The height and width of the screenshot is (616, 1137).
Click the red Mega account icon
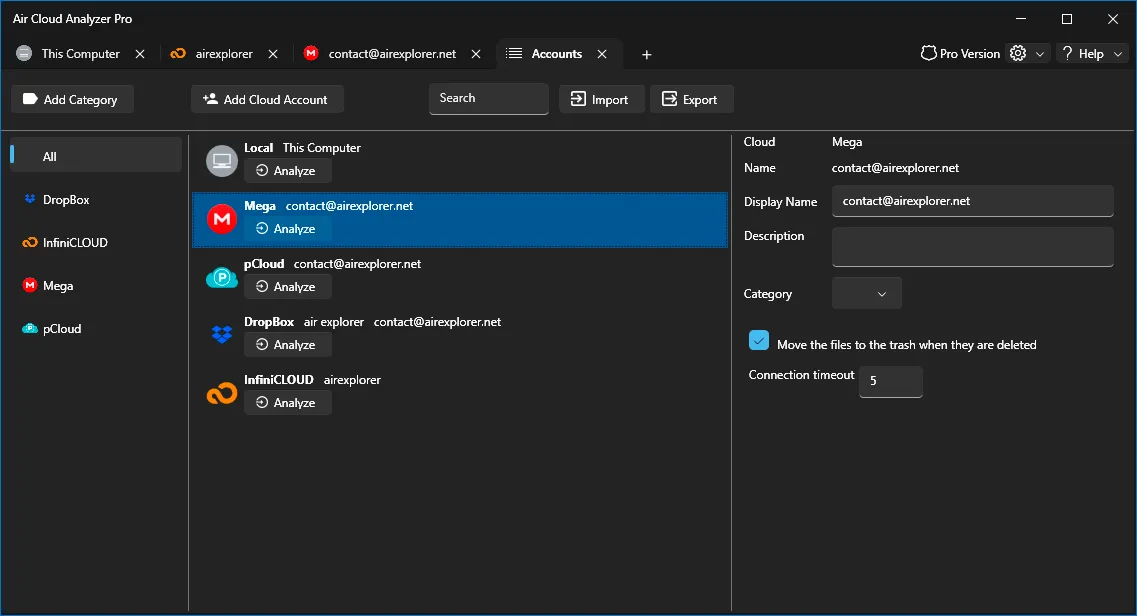click(x=222, y=219)
